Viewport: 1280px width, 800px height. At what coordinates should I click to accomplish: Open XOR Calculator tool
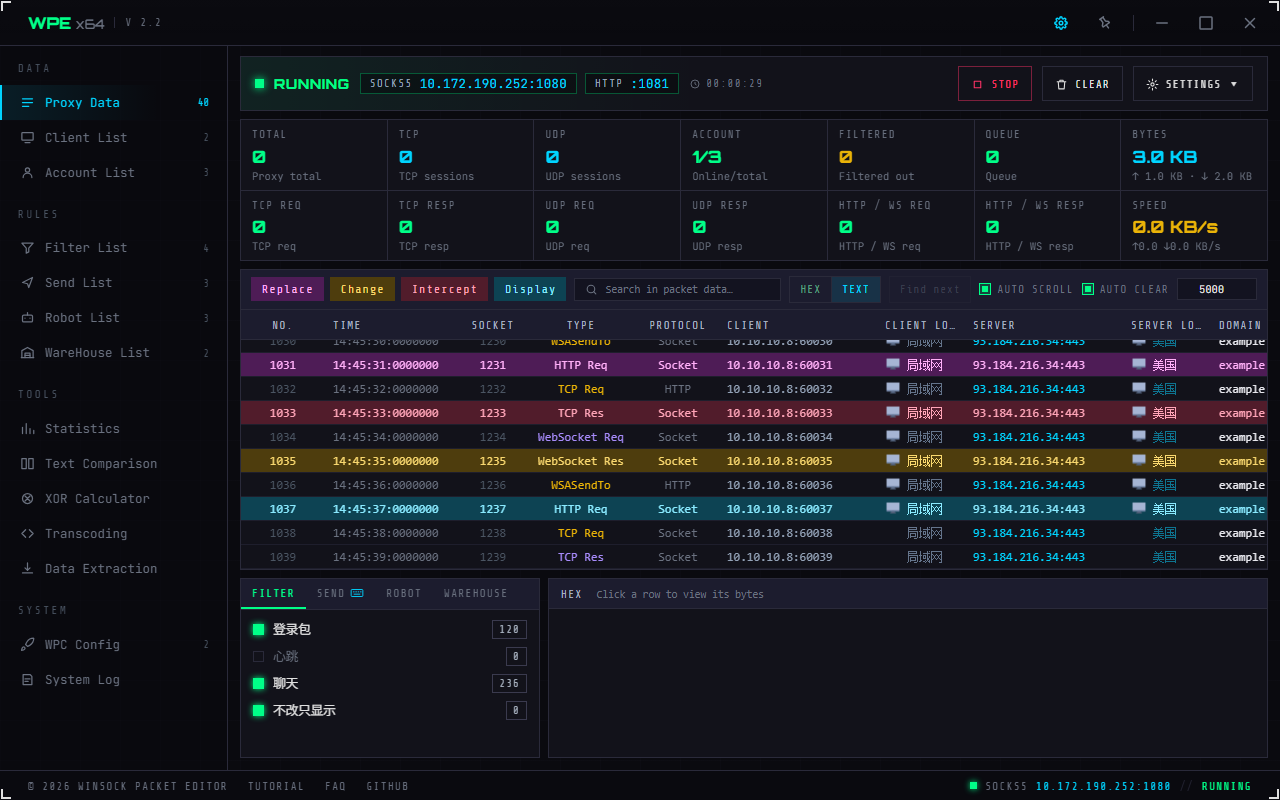tap(114, 498)
